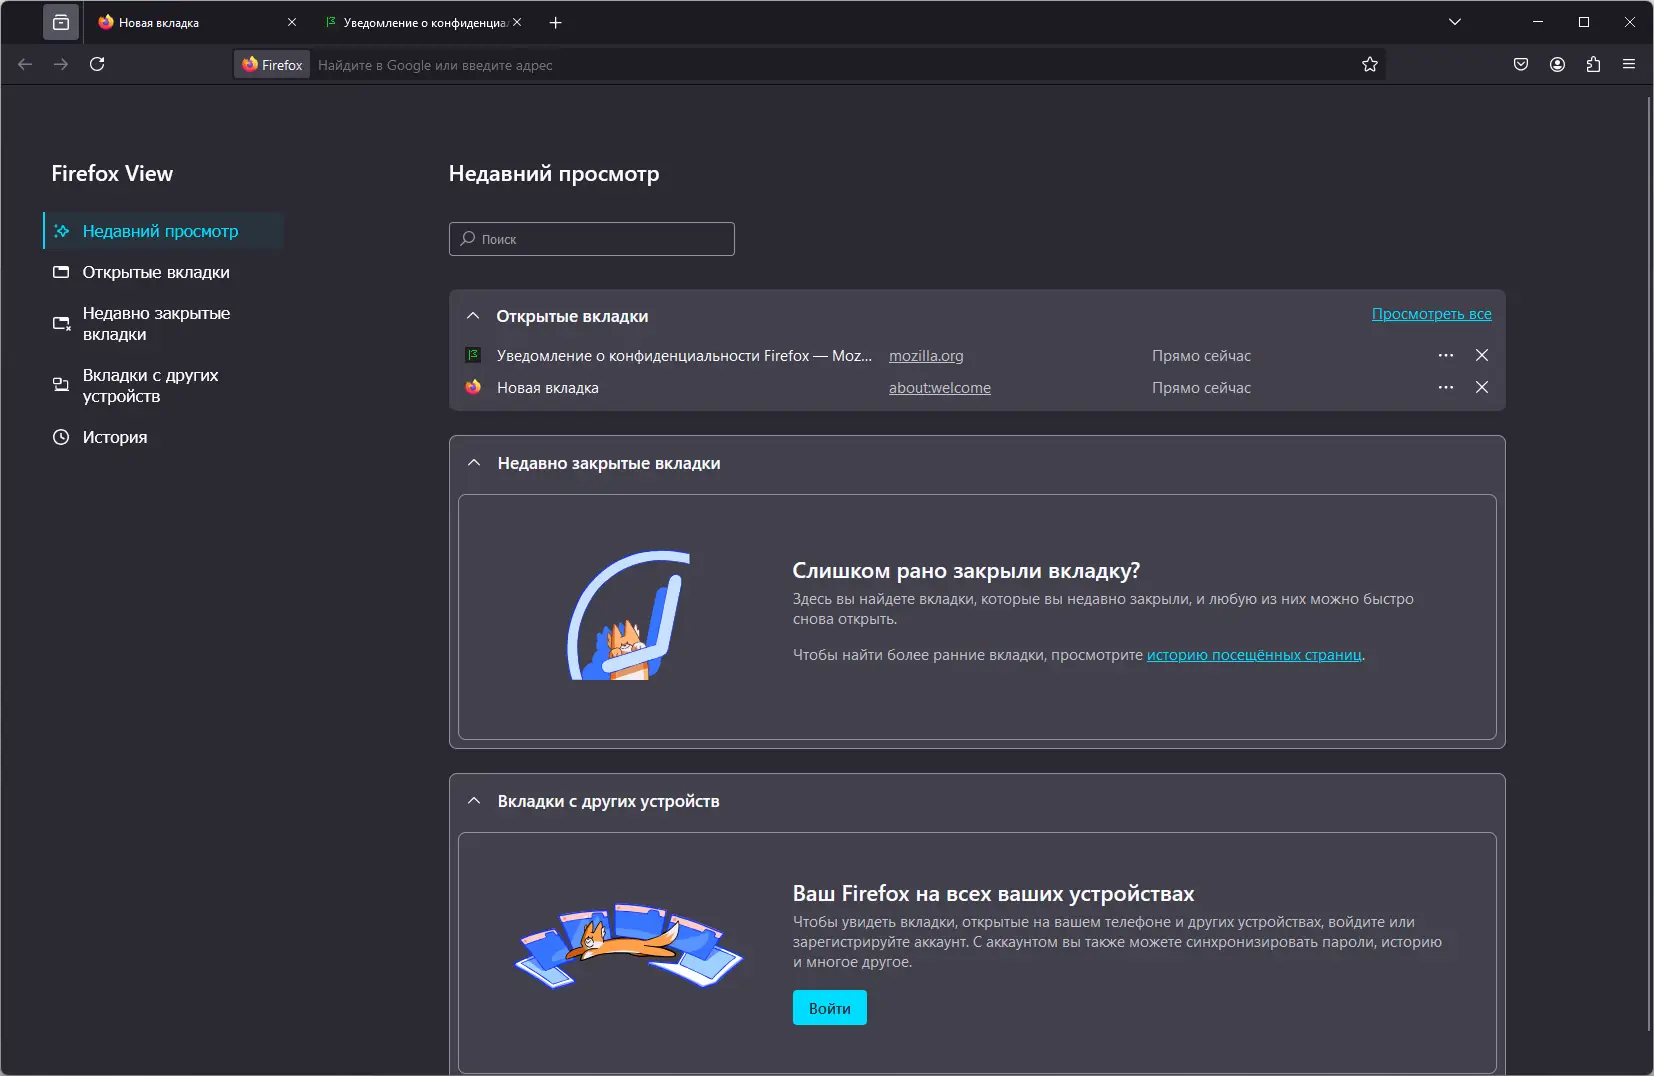Open the Firefox application menu

click(x=1629, y=64)
